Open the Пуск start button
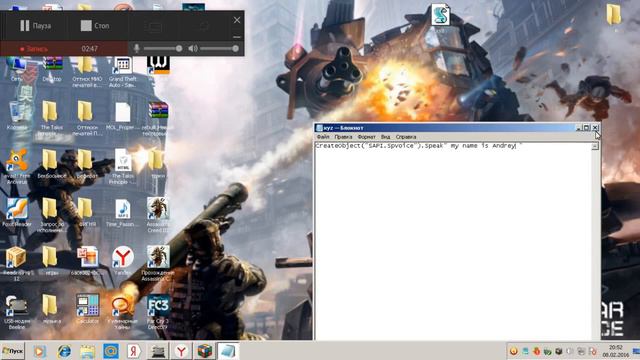640x360 pixels. pos(13,351)
